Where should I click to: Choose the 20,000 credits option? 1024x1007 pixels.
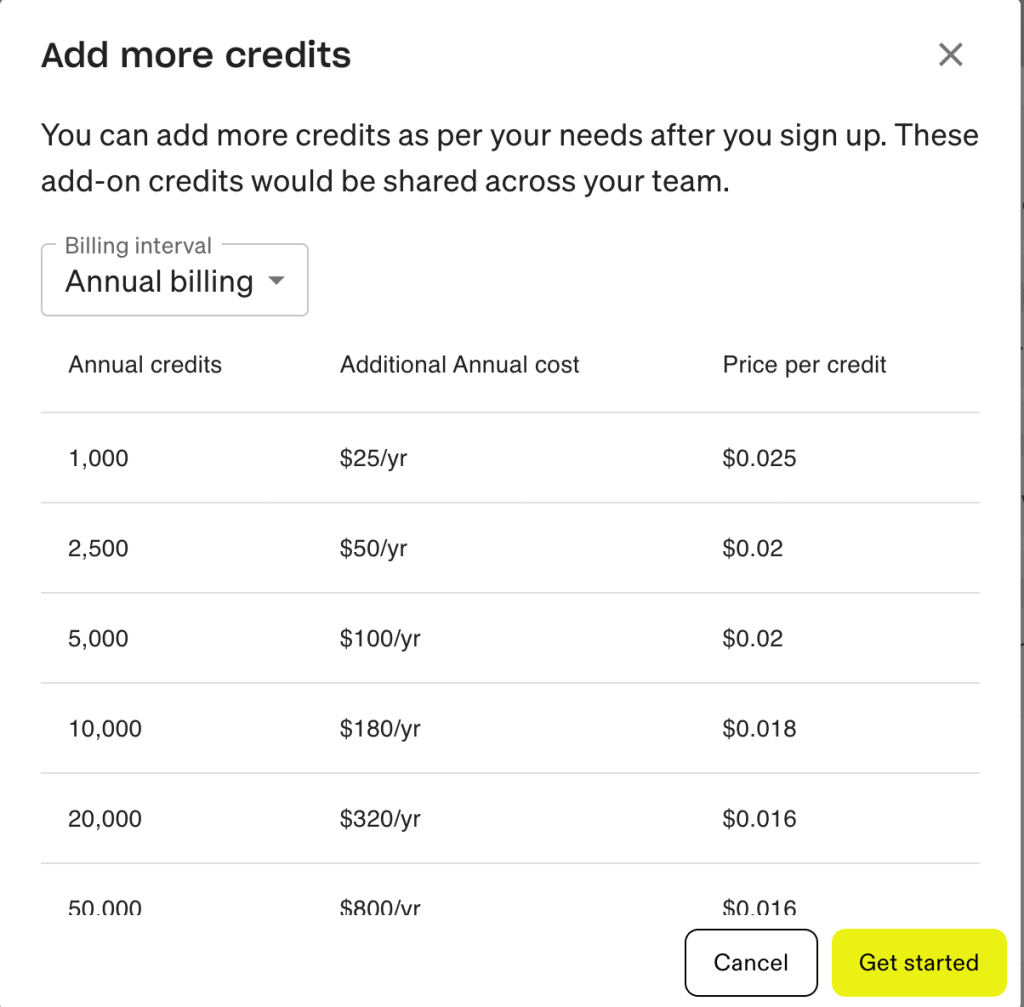click(104, 818)
